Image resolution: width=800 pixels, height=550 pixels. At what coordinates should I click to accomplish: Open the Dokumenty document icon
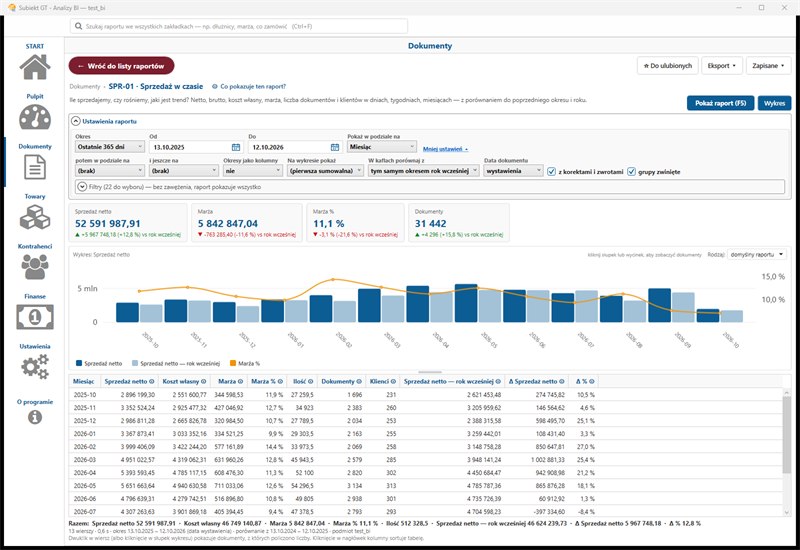pyautogui.click(x=35, y=167)
